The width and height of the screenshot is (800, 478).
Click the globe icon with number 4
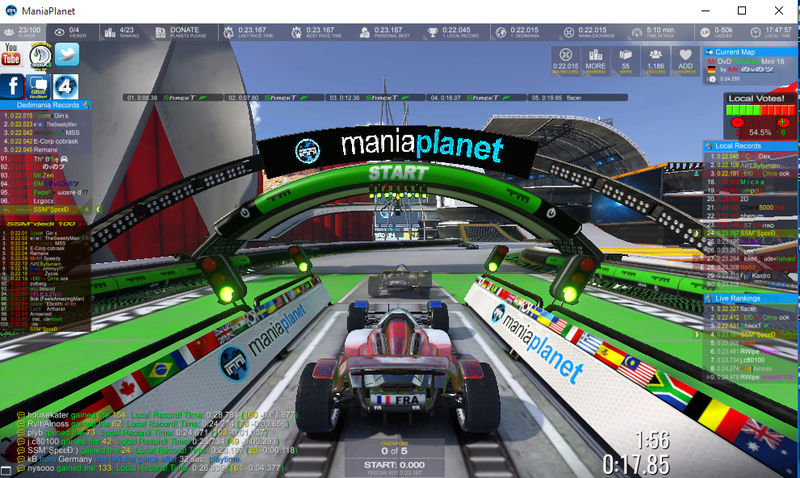[x=66, y=86]
